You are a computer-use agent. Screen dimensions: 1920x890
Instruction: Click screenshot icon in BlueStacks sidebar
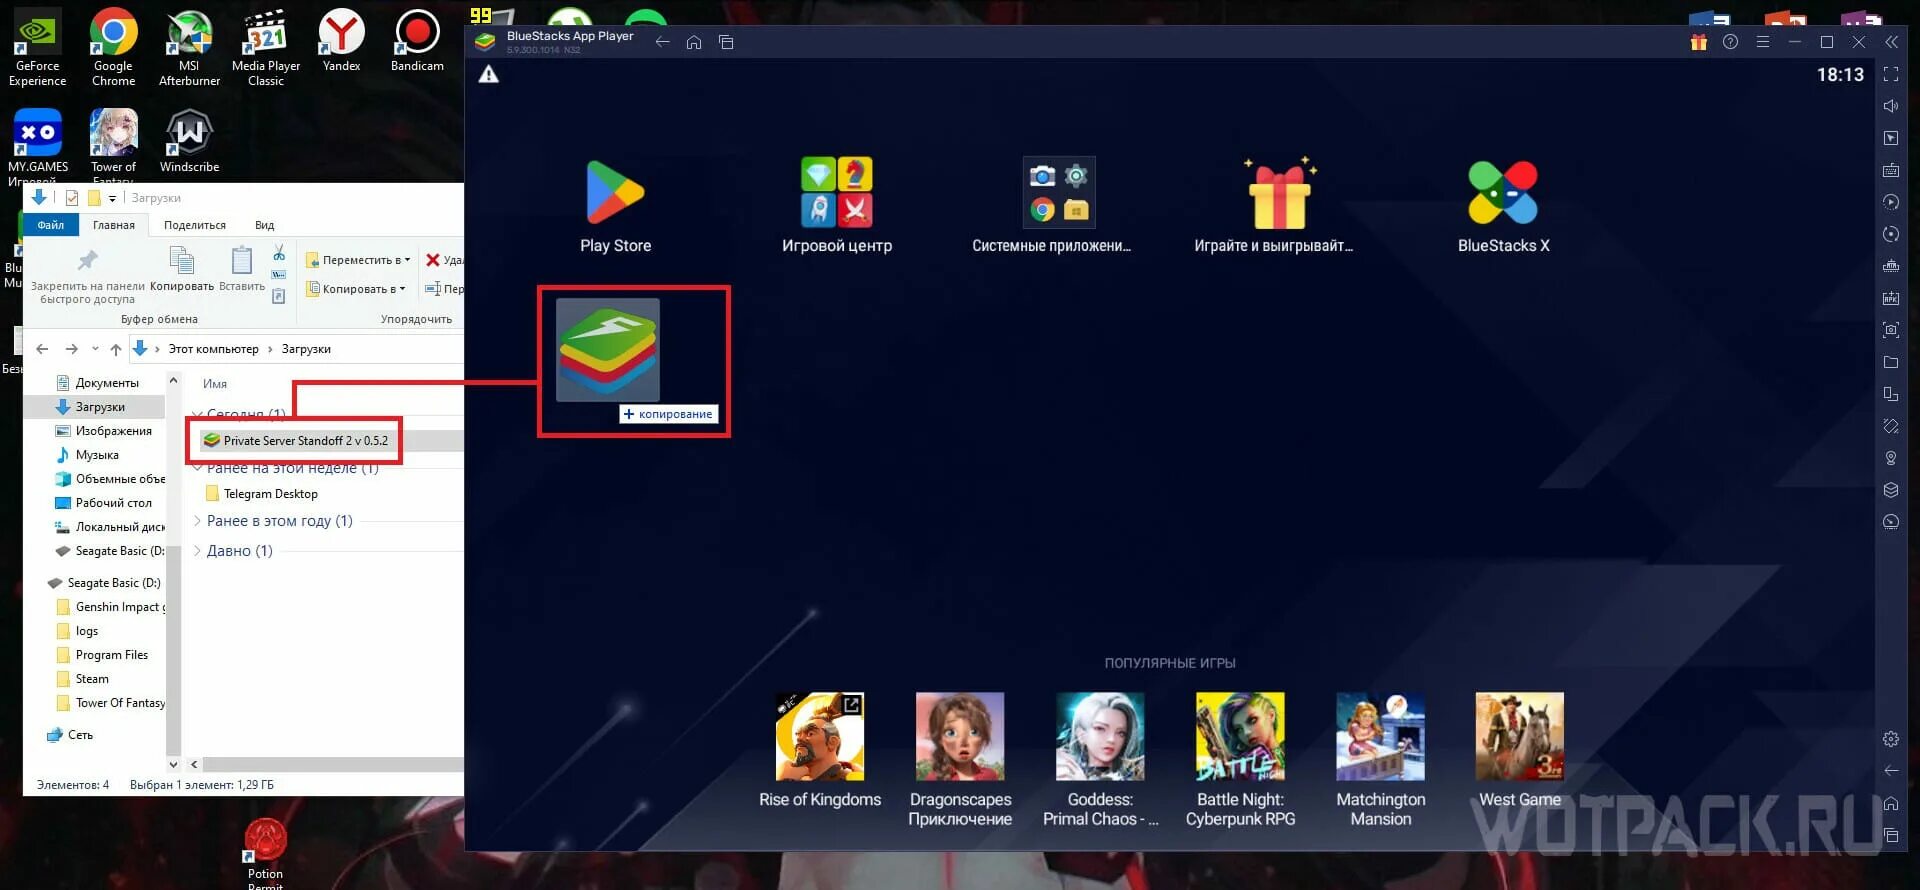(1890, 330)
